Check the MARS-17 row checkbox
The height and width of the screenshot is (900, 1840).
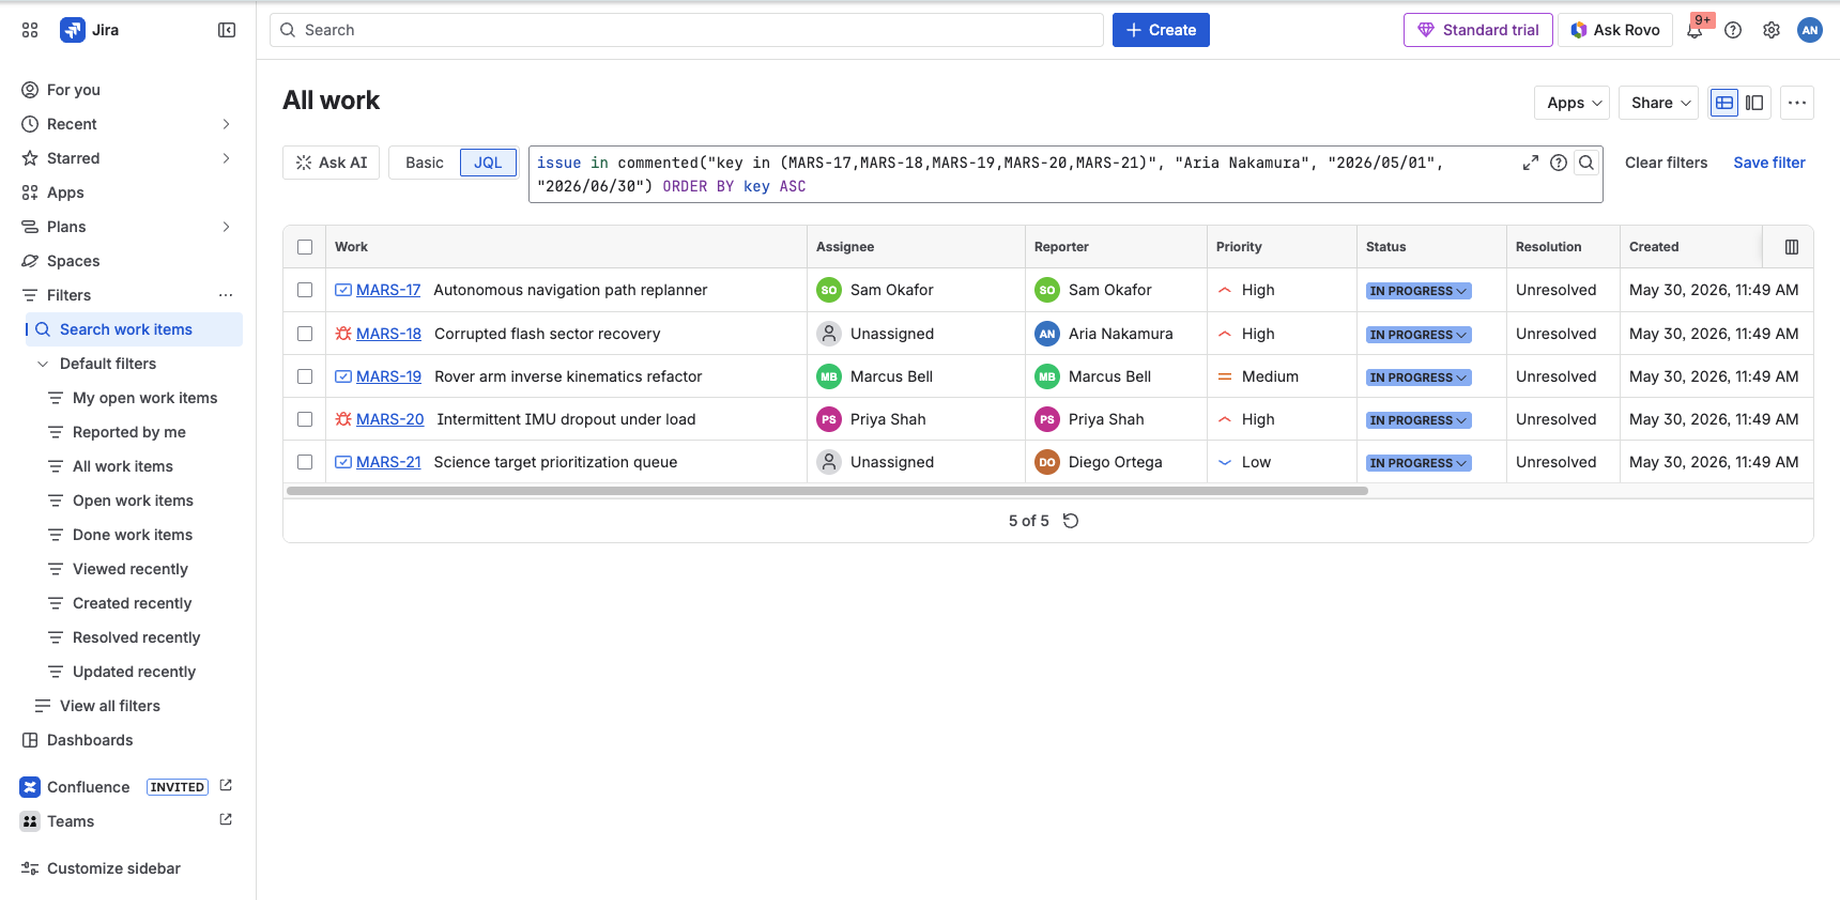(x=305, y=290)
